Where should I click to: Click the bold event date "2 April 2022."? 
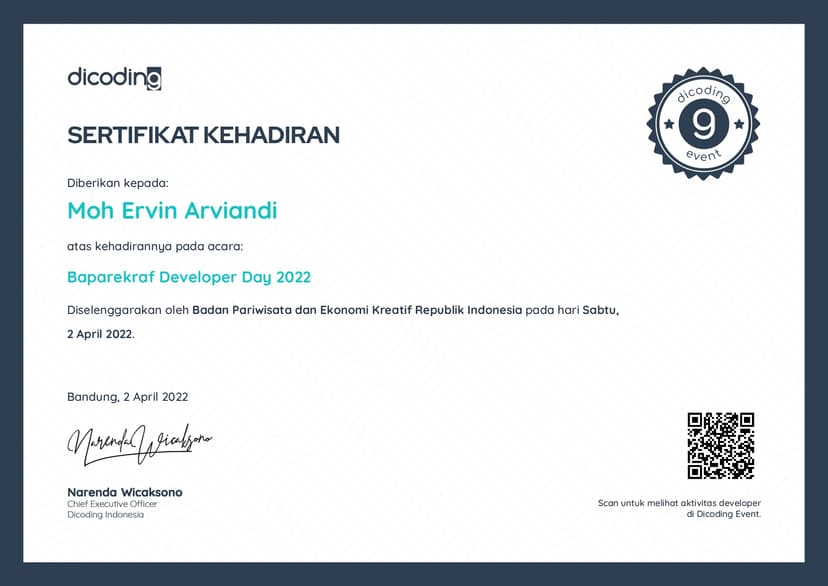point(100,334)
